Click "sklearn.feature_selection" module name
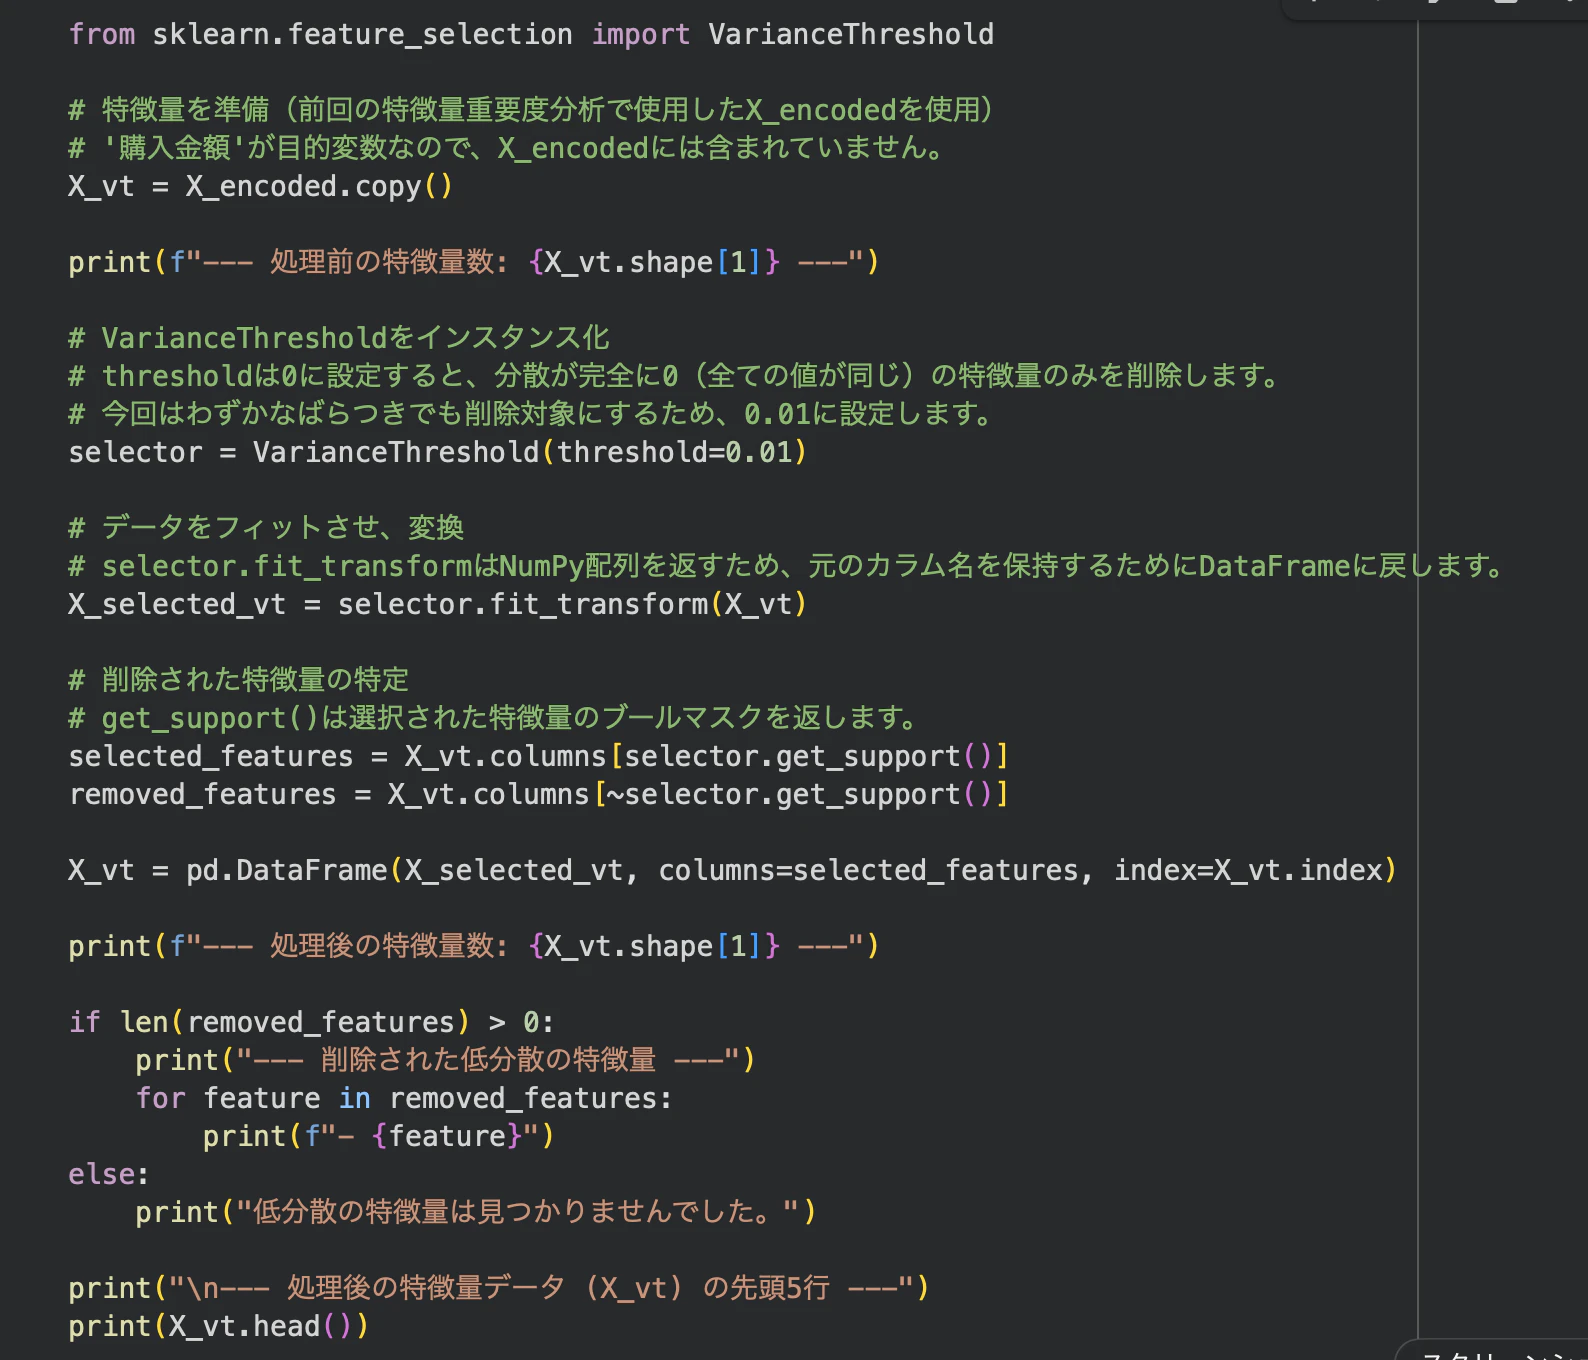The image size is (1588, 1360). click(362, 34)
